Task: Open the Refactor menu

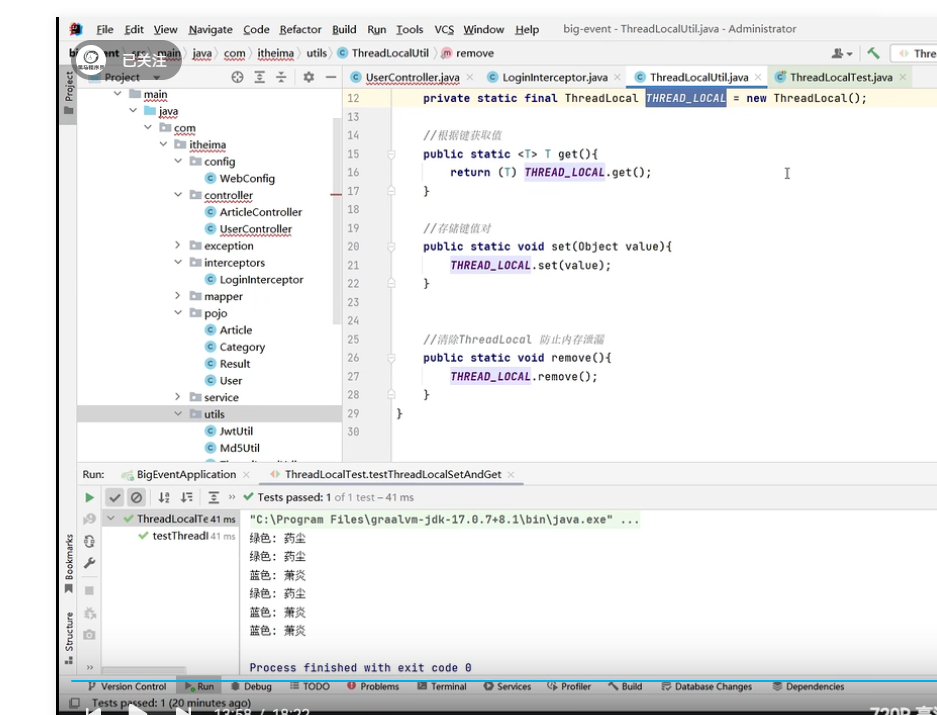Action: pos(300,29)
